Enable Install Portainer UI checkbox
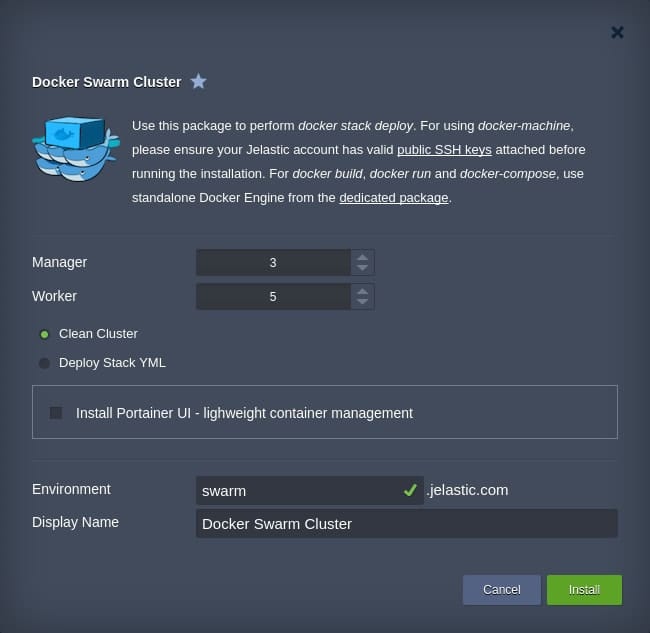 pos(56,413)
